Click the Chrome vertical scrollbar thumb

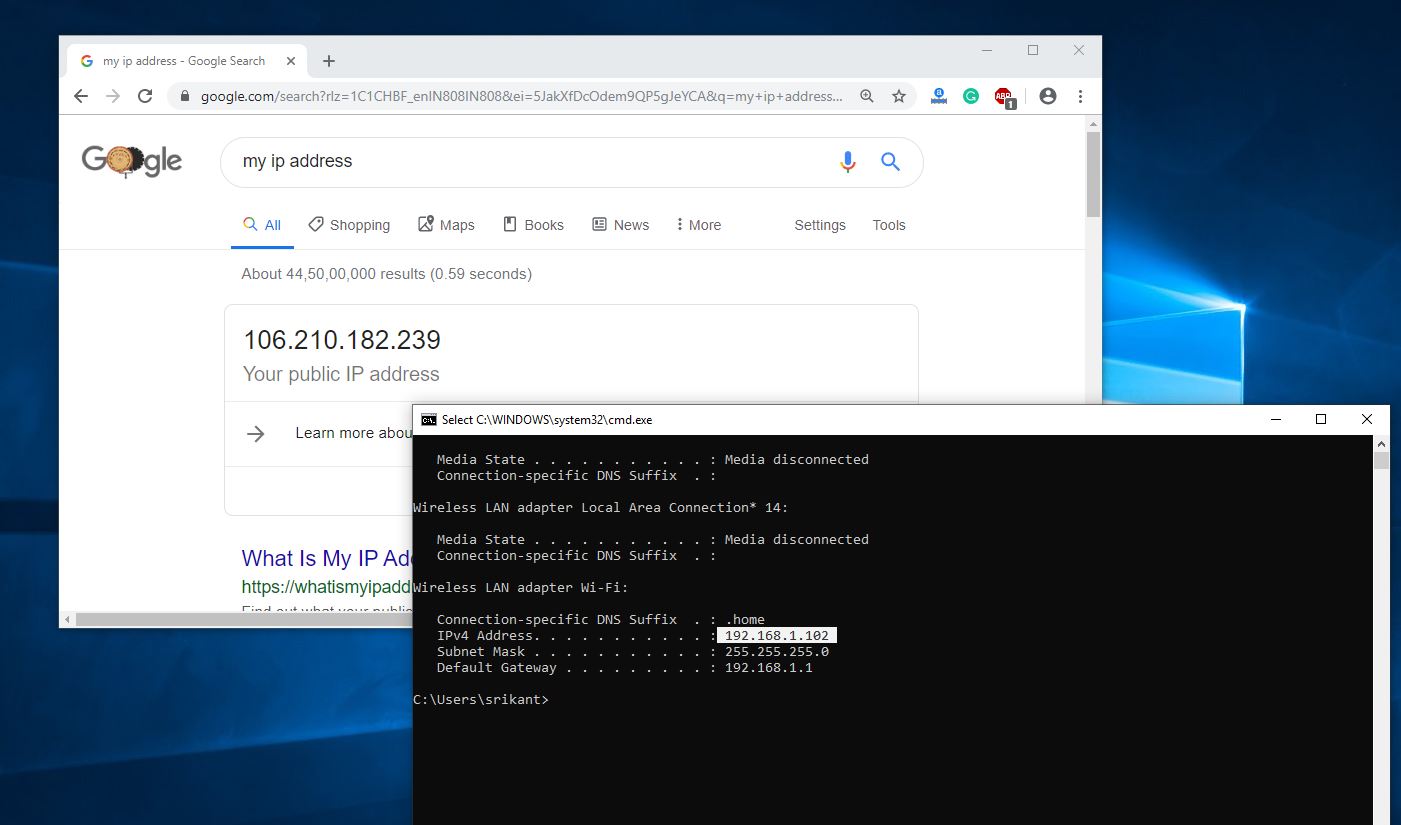click(1093, 174)
